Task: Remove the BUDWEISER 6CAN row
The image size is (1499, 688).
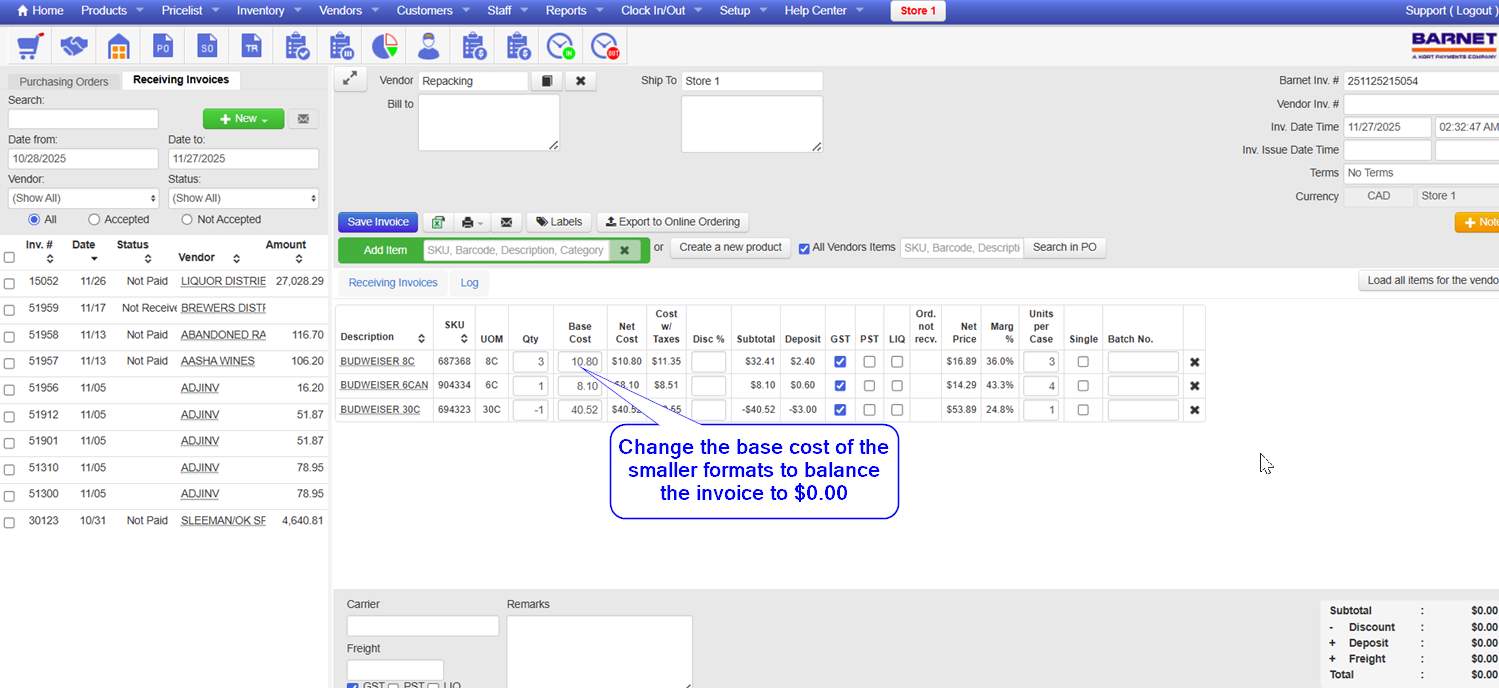Action: [1194, 386]
